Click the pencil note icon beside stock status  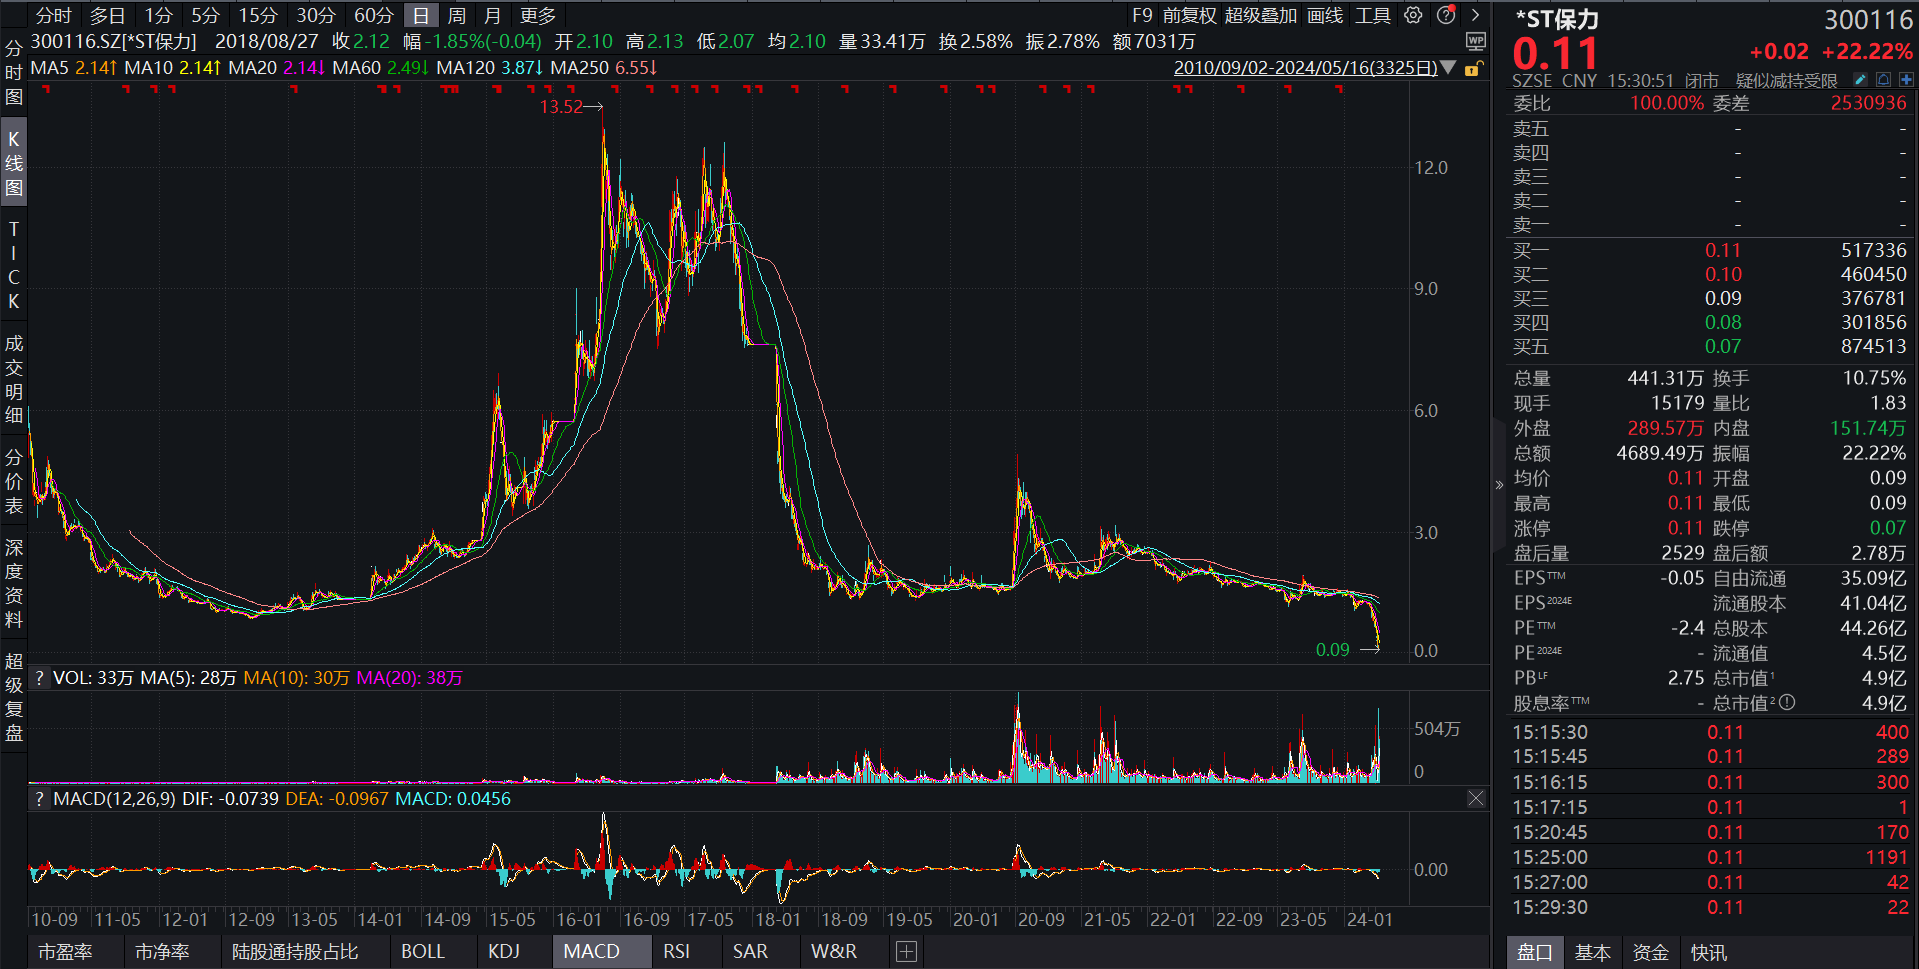(x=1860, y=80)
